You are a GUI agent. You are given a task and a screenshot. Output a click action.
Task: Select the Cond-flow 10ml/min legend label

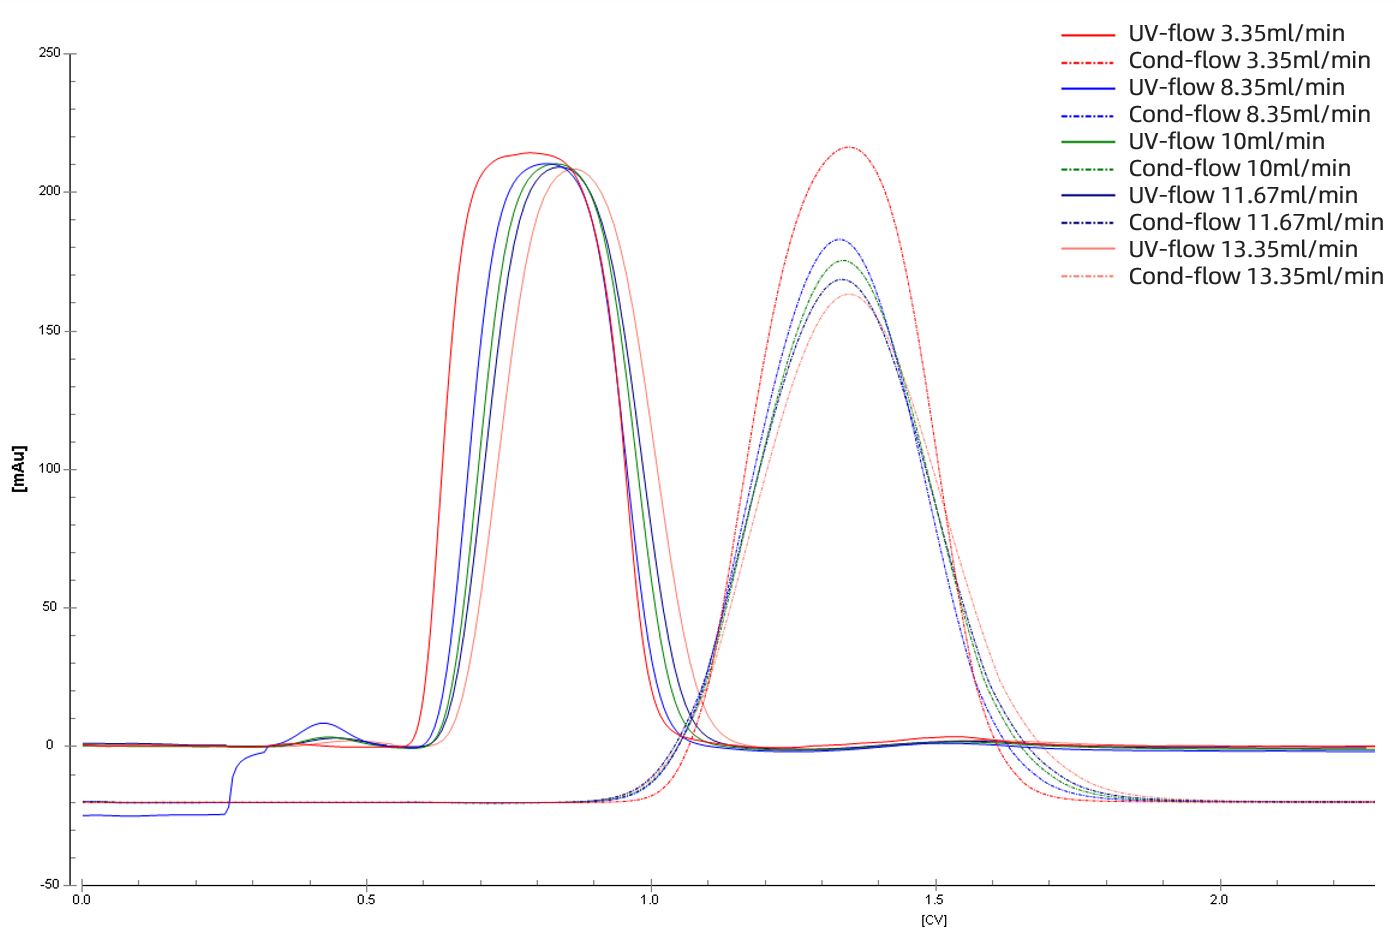click(x=1239, y=168)
